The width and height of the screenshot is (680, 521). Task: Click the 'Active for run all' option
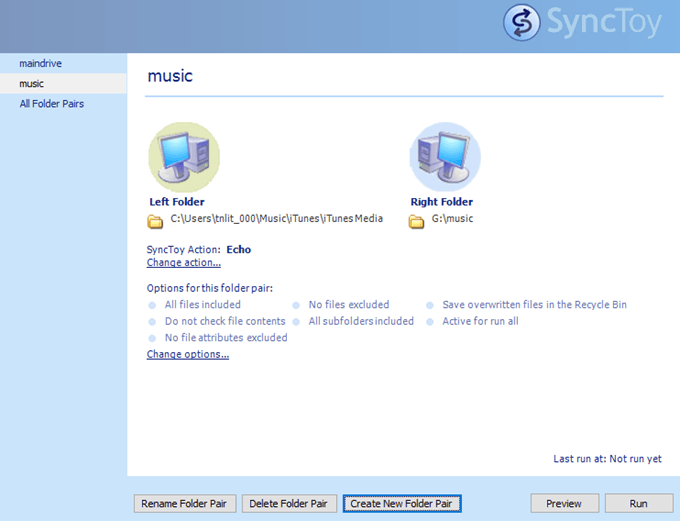pos(480,322)
